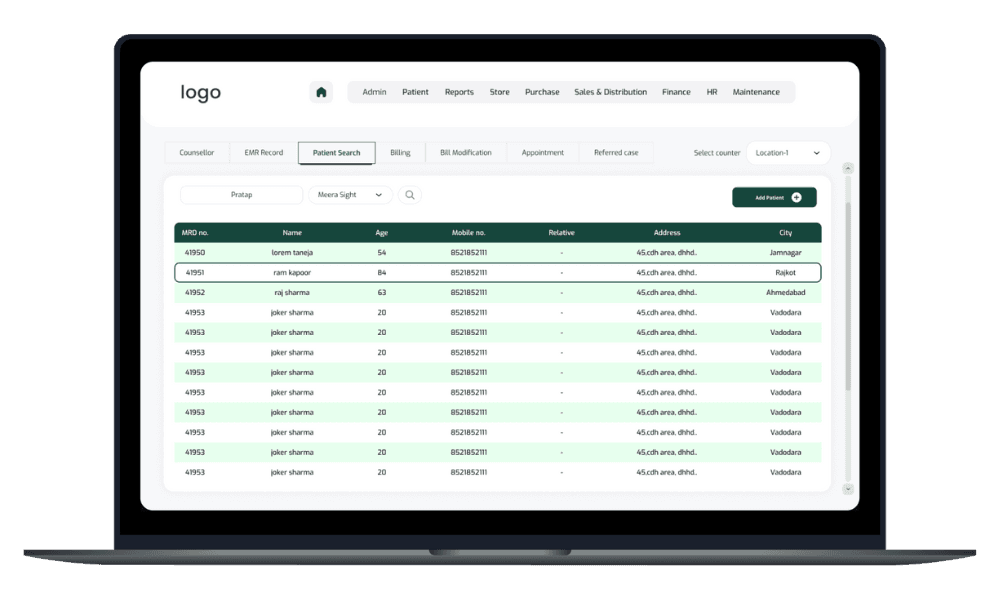Click the Select counter label

tap(716, 153)
